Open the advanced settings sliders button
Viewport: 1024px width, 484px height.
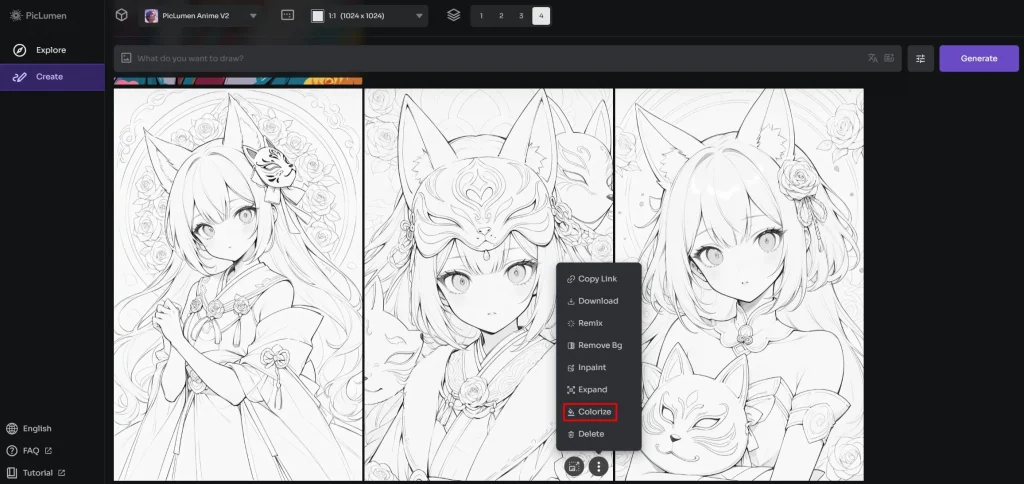click(x=921, y=58)
